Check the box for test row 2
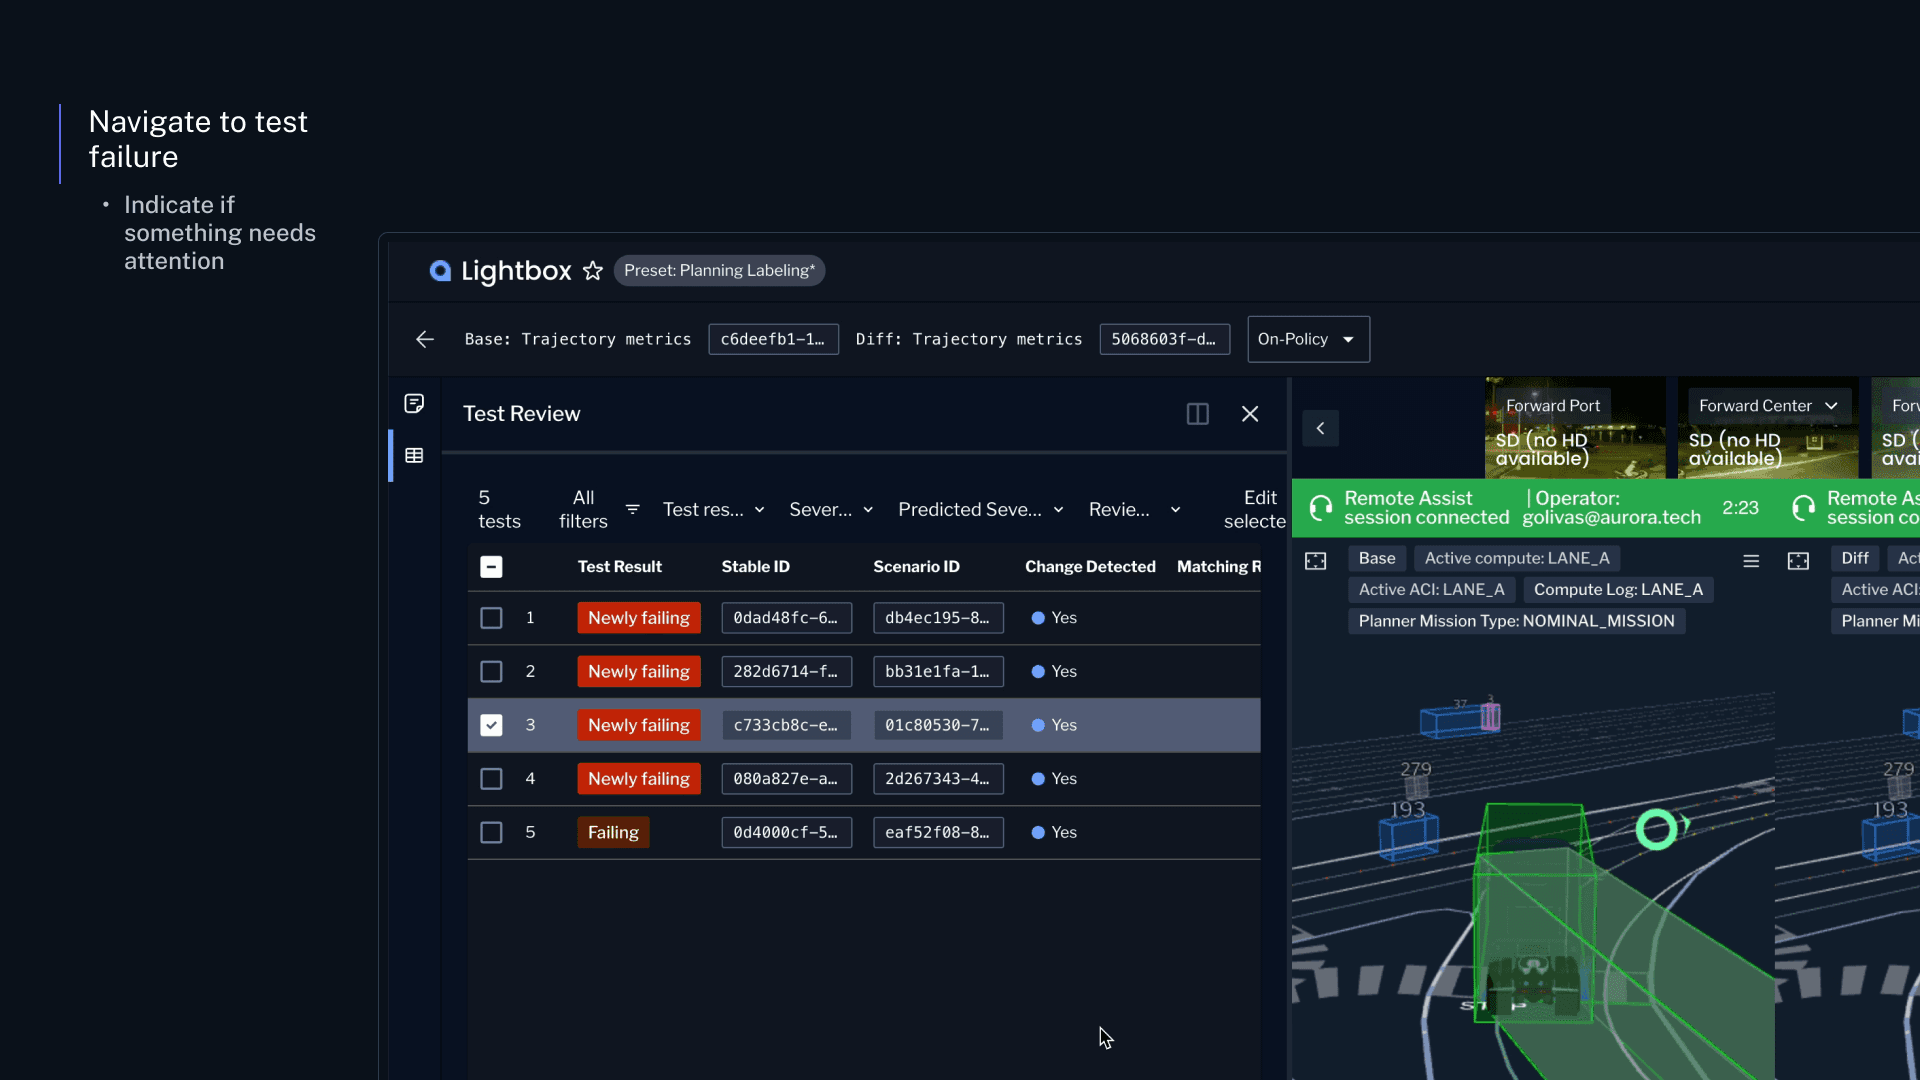1920x1080 pixels. tap(491, 672)
